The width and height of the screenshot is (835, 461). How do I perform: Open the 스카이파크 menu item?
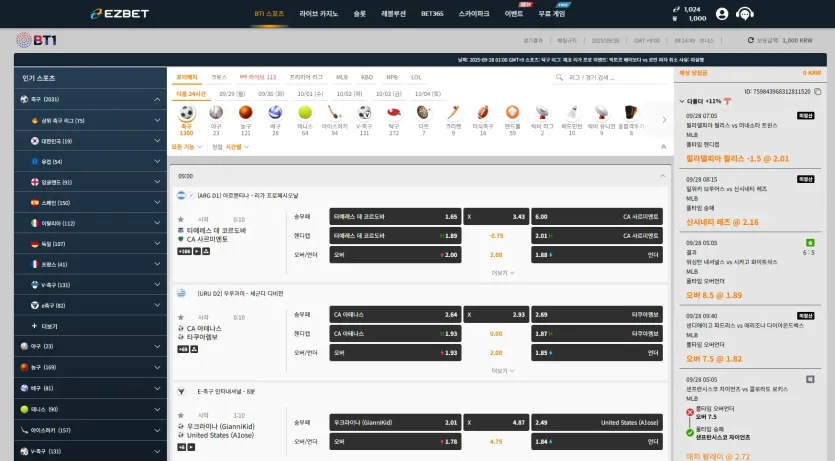click(474, 14)
